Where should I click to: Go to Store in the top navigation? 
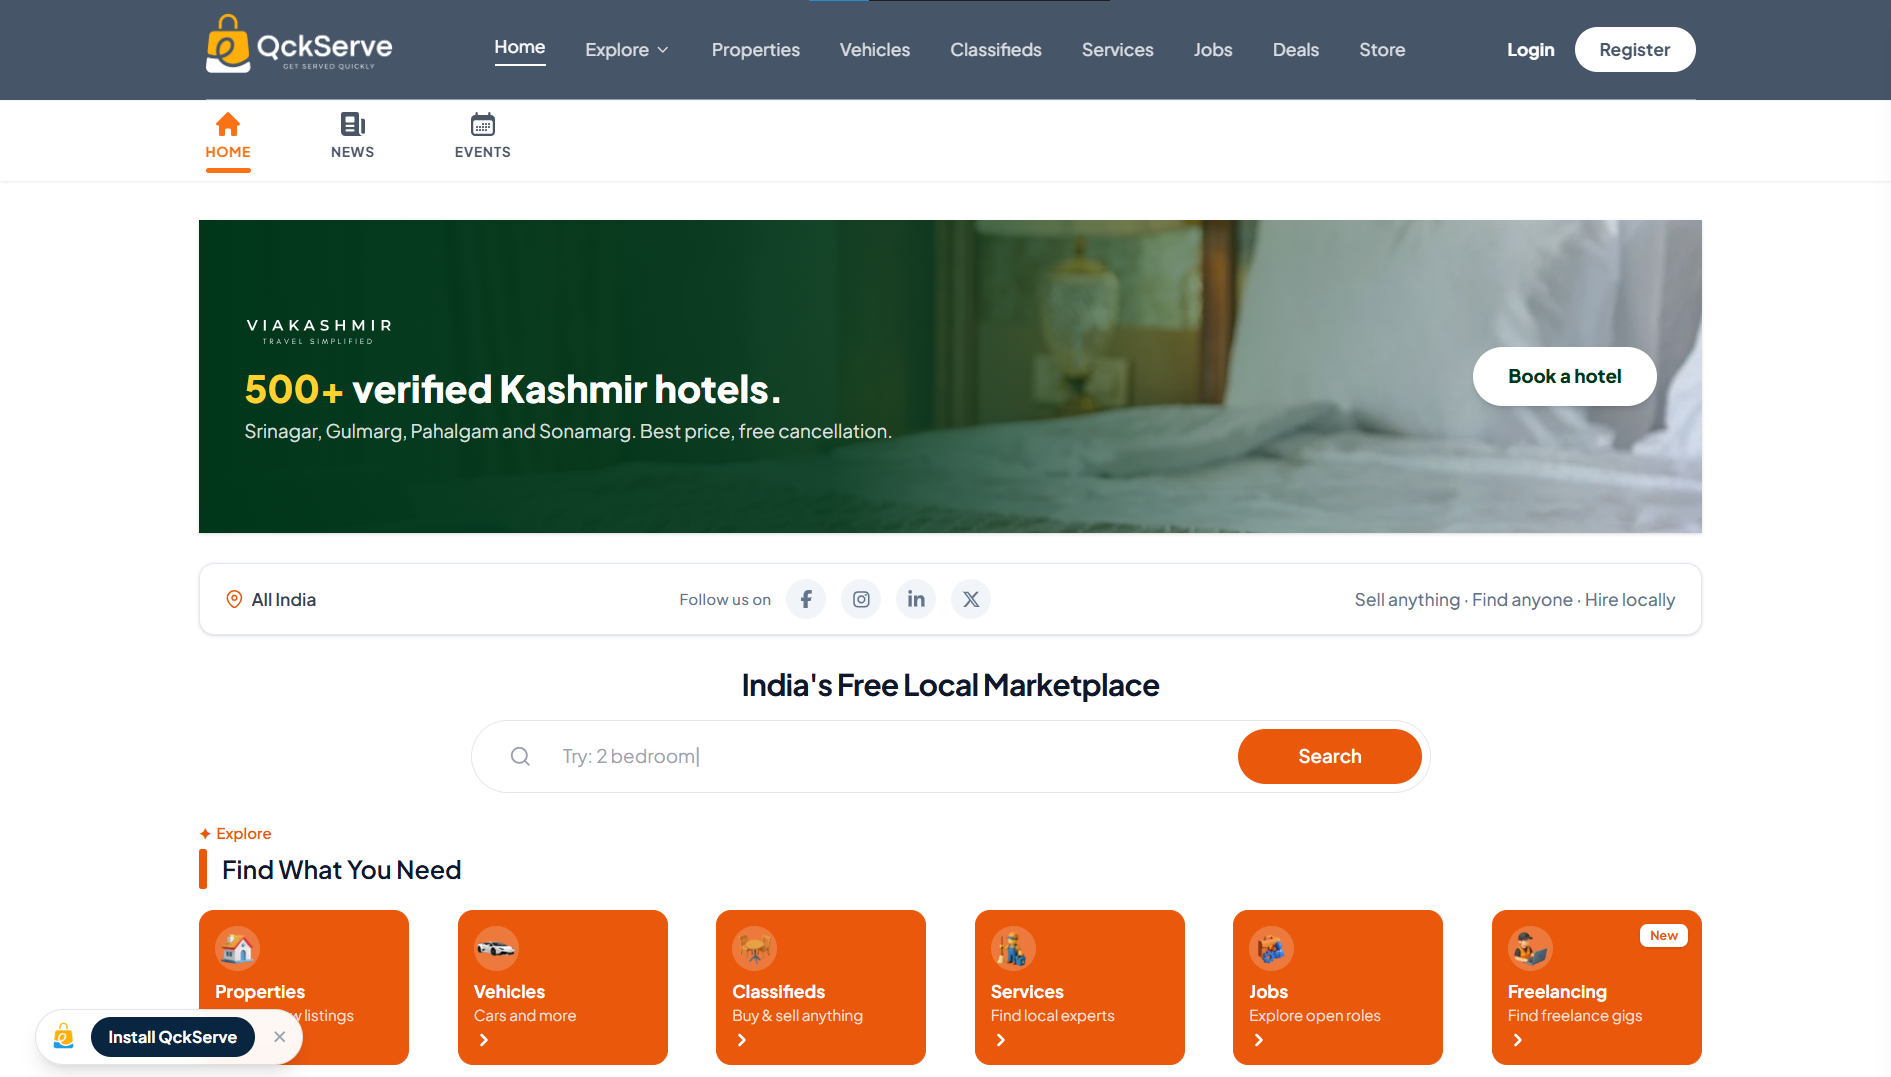[x=1382, y=50]
